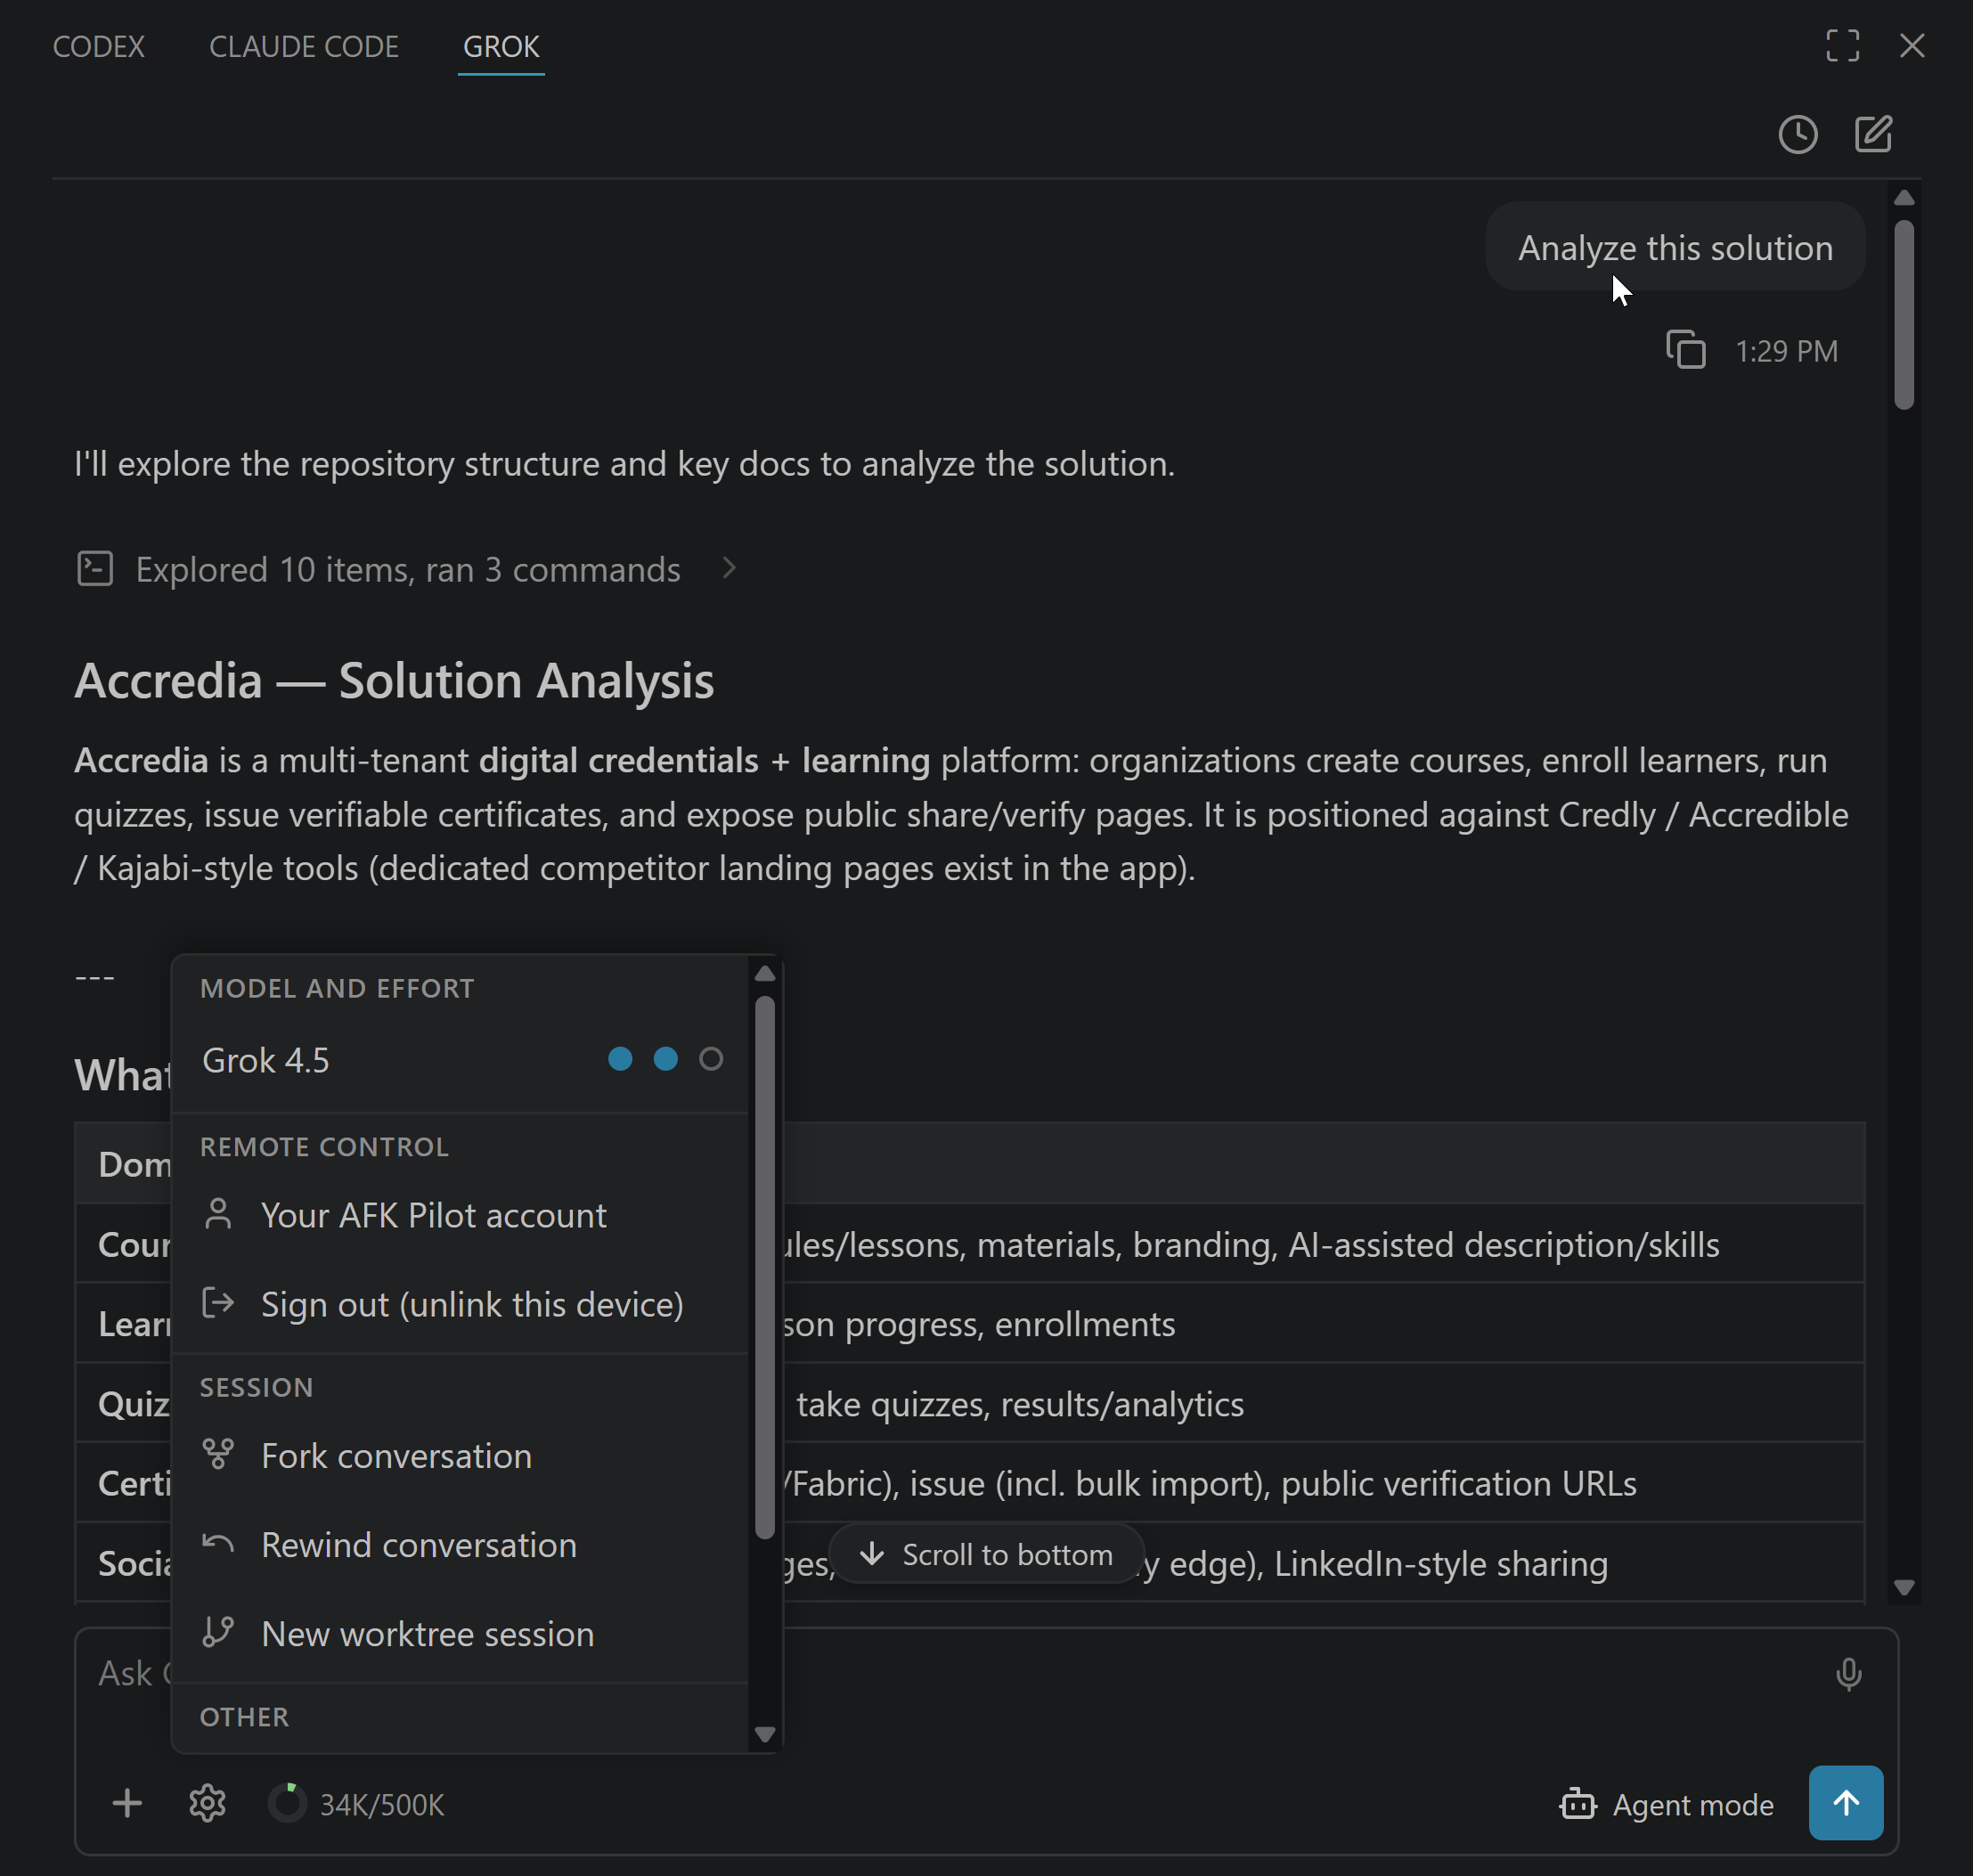Add attachment with plus icon

point(127,1804)
